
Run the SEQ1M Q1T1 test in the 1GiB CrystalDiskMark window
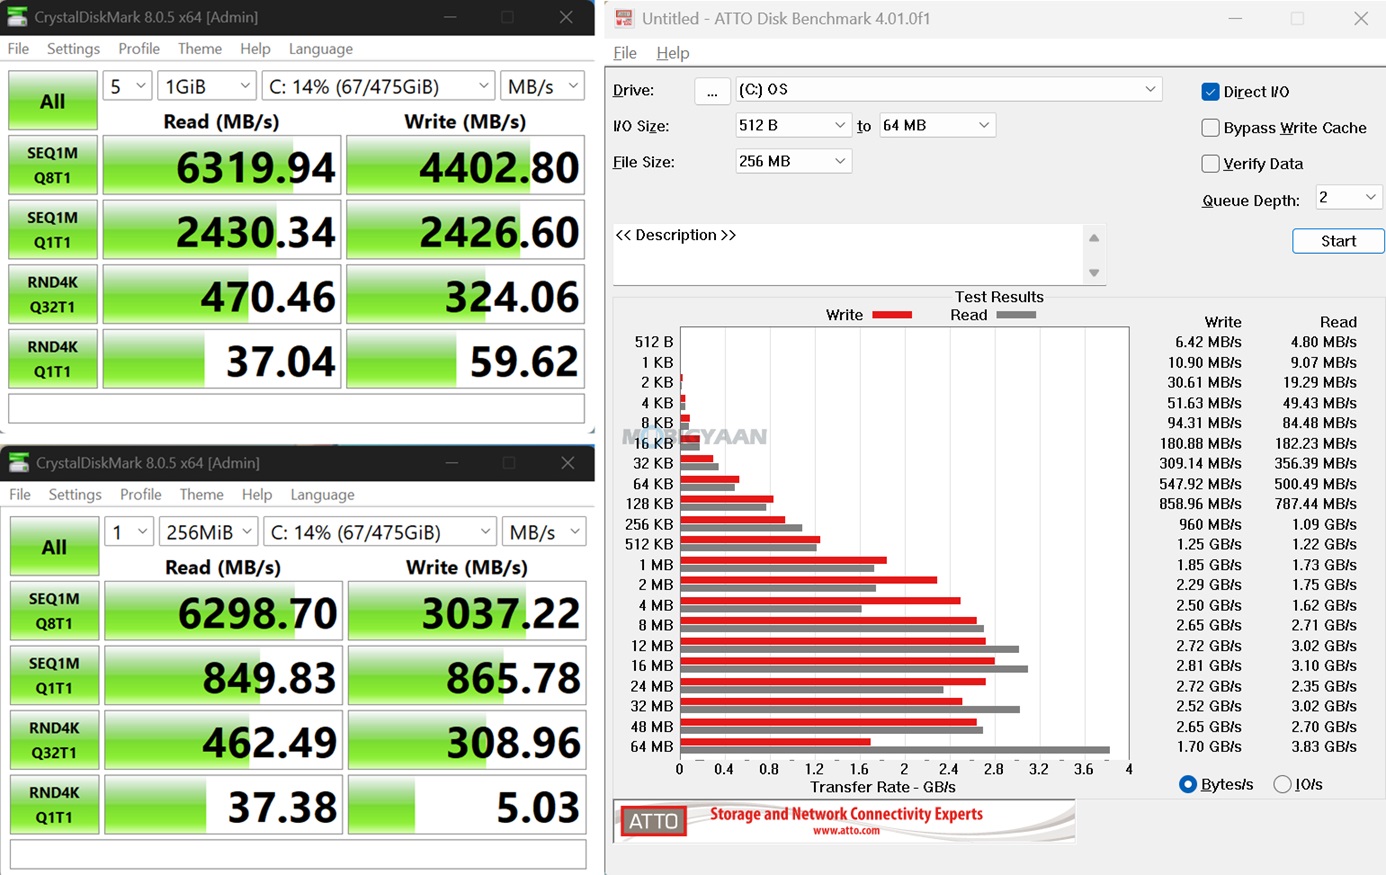[53, 230]
